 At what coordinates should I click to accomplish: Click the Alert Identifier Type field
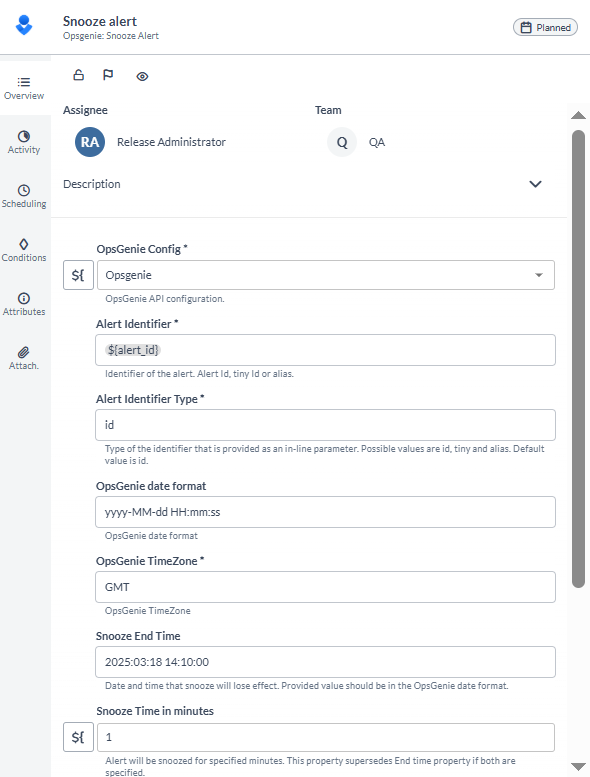click(x=325, y=425)
